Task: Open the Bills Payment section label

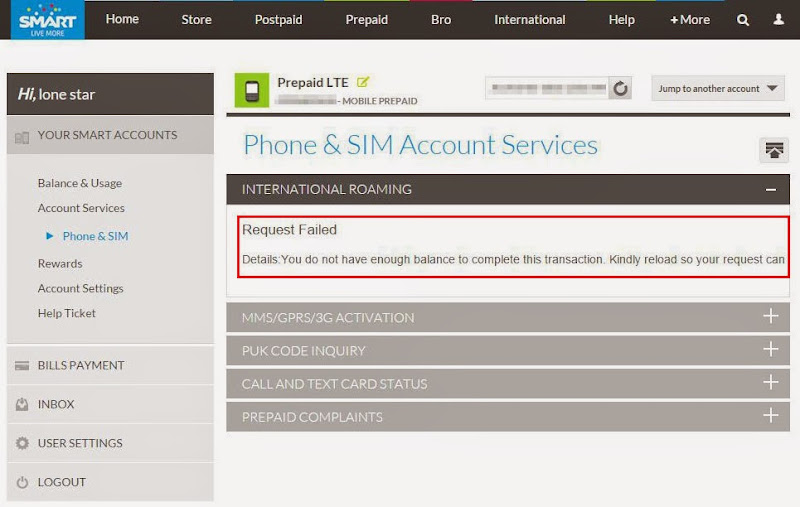Action: pyautogui.click(x=81, y=365)
